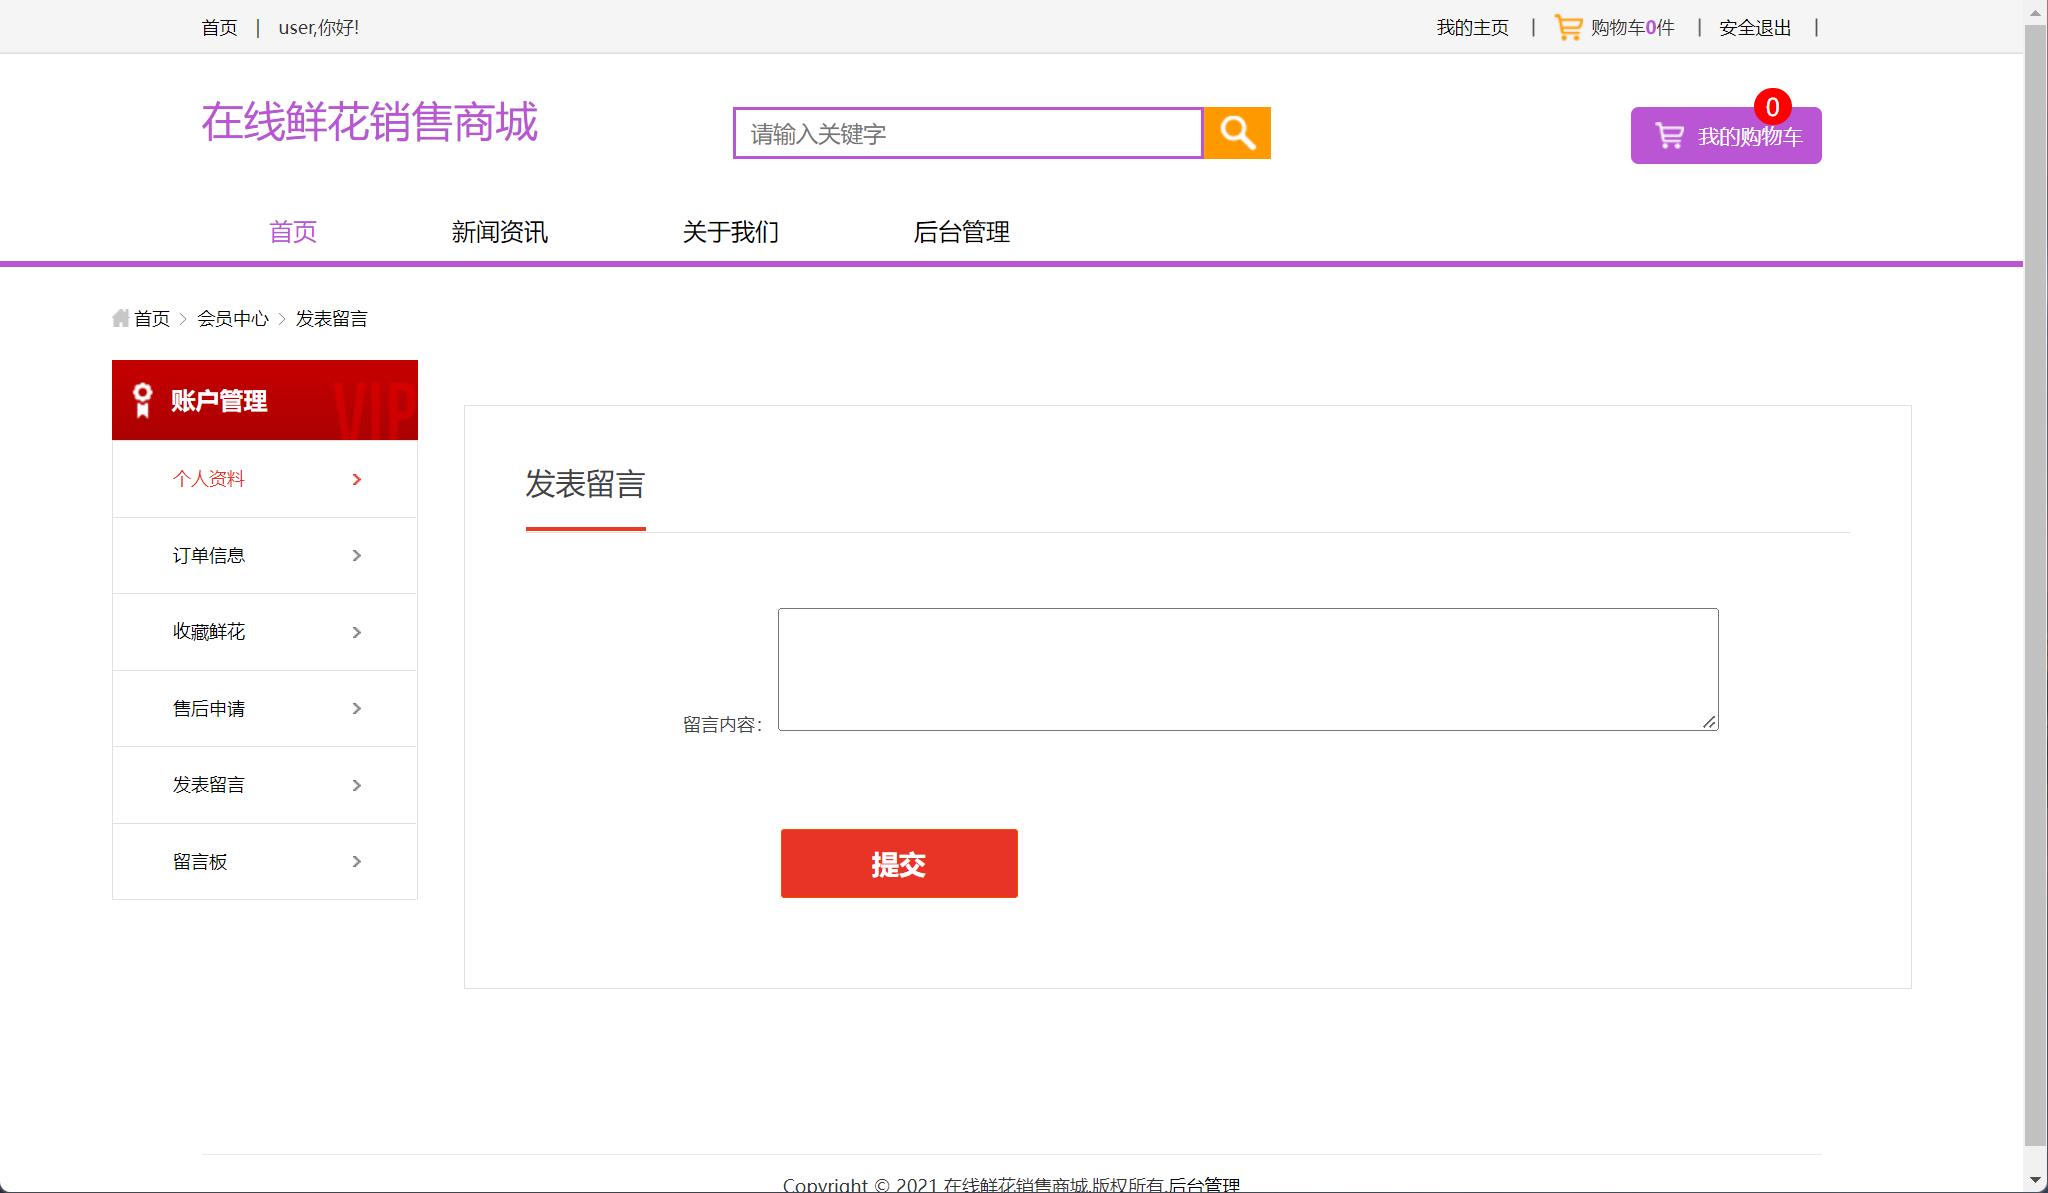Click the textarea resize handle at its corner

coord(1710,723)
